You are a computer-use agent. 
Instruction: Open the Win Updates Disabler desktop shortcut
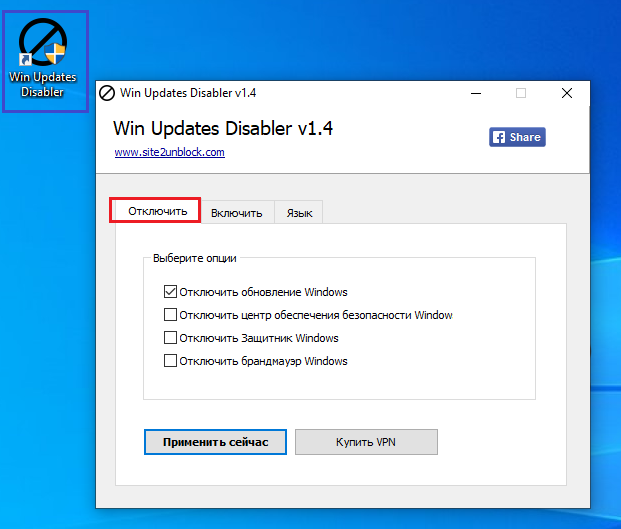43,58
